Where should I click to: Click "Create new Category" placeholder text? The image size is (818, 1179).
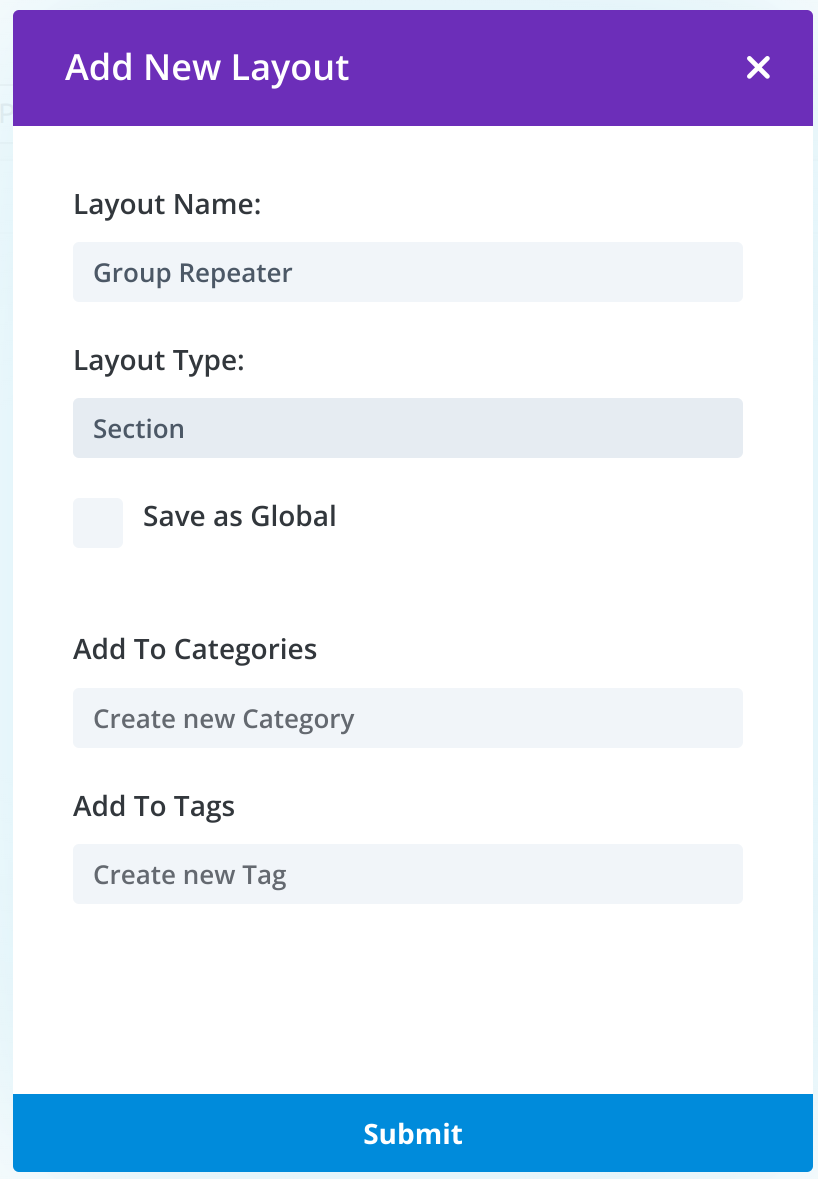pyautogui.click(x=223, y=719)
